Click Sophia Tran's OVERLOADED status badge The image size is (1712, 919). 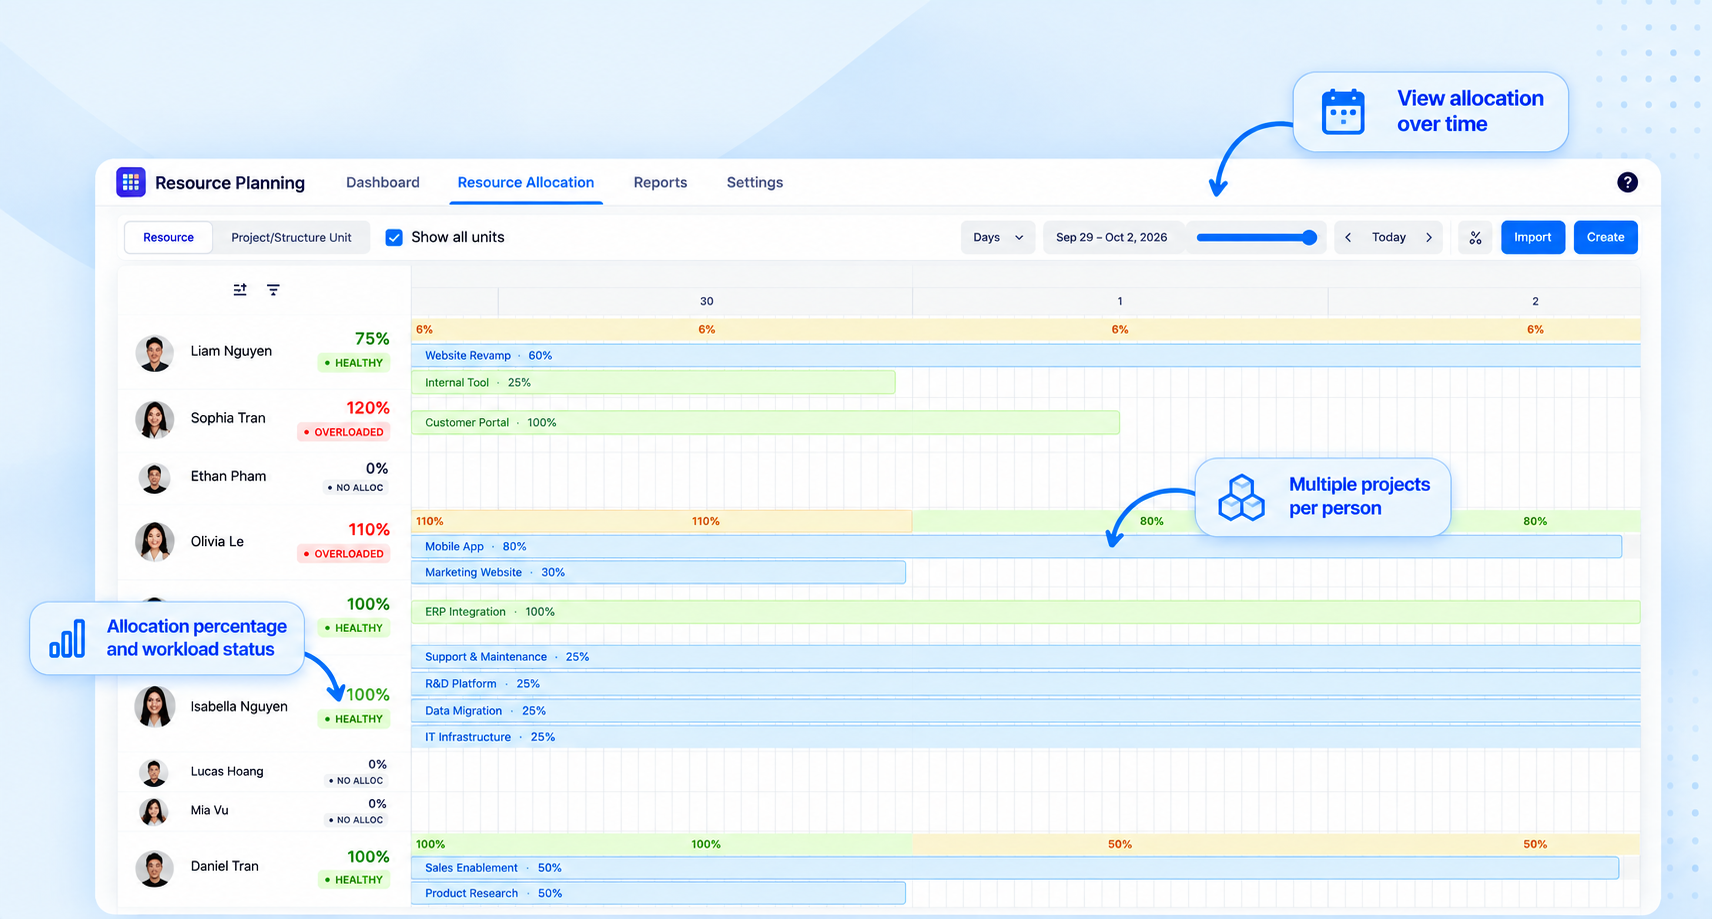point(344,432)
